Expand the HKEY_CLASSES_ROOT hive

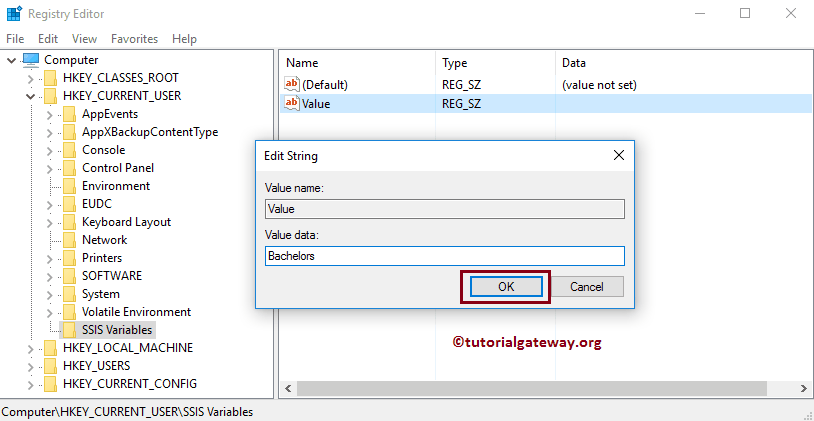[x=31, y=79]
